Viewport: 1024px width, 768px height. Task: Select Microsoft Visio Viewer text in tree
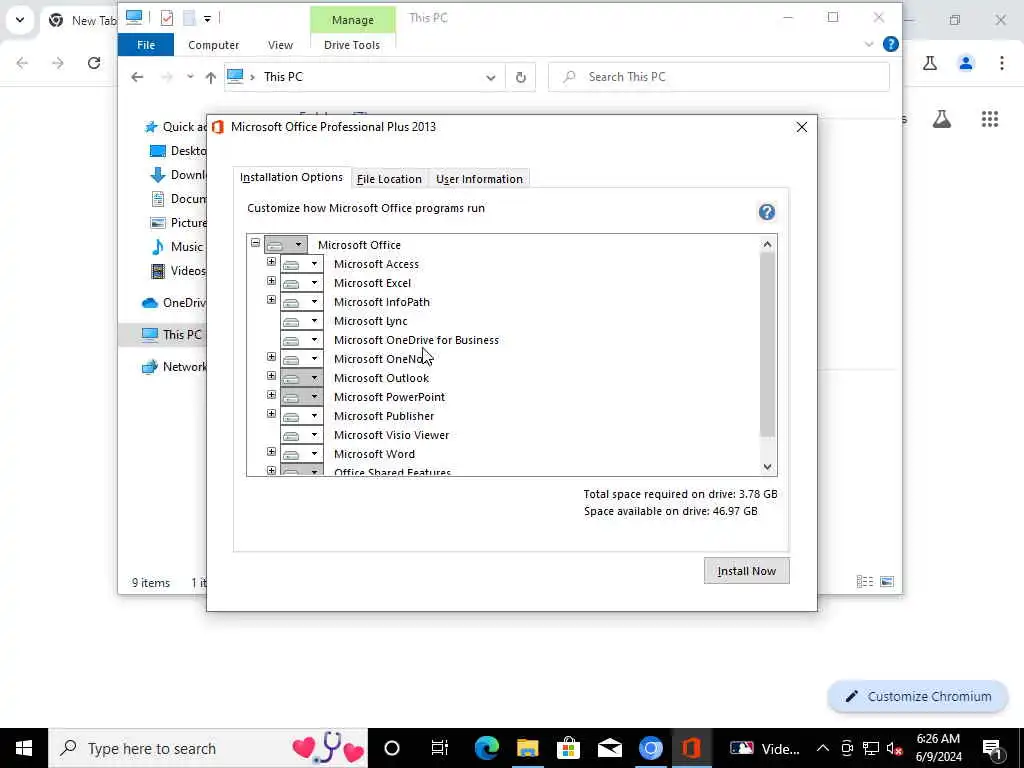(391, 435)
